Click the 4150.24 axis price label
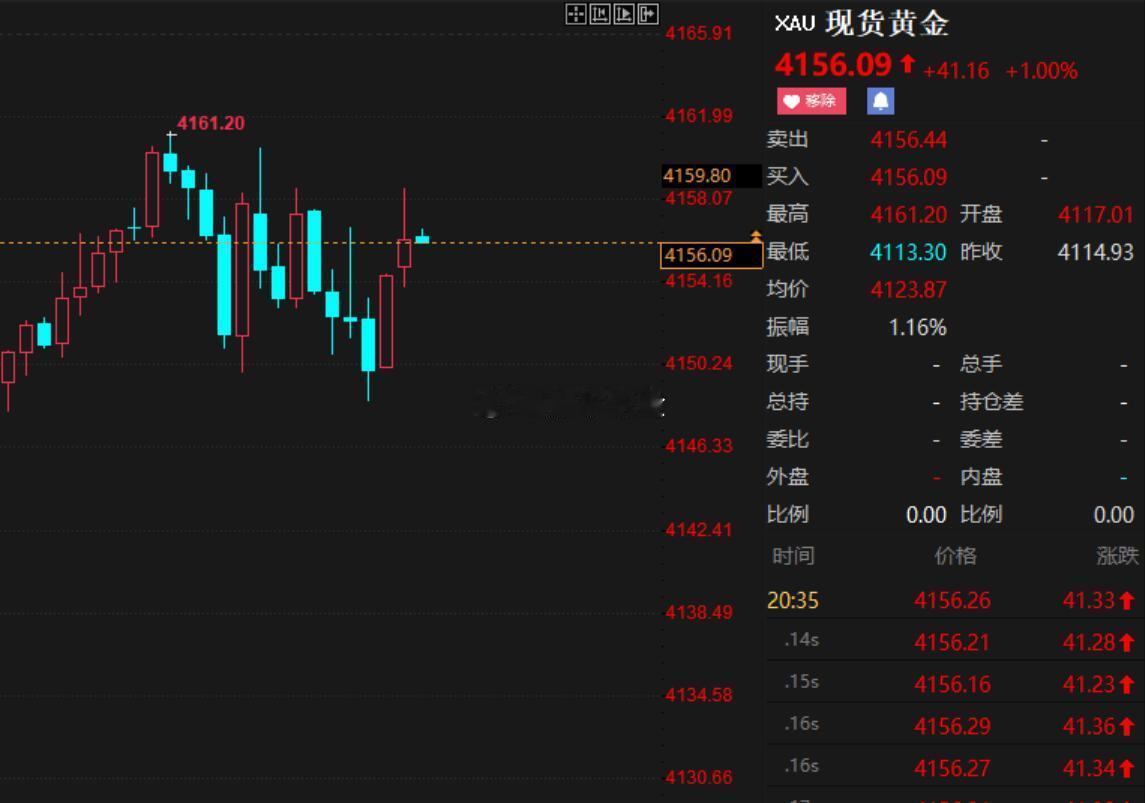Screen dimensions: 1145x803 [698, 363]
